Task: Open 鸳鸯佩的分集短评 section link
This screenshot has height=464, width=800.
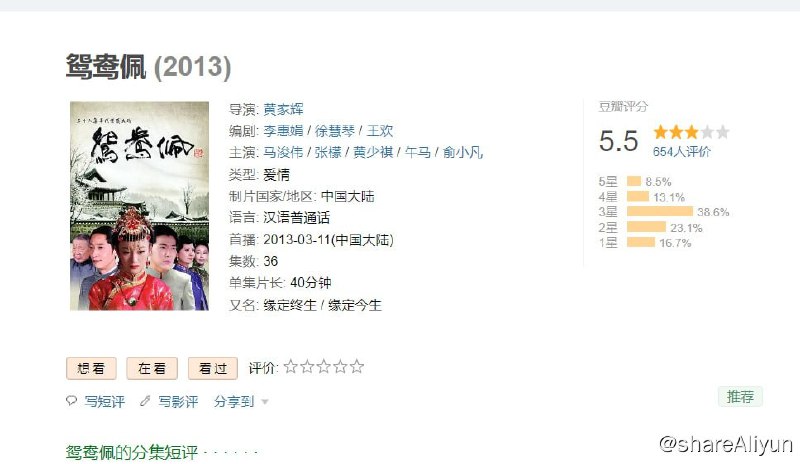Action: point(132,452)
